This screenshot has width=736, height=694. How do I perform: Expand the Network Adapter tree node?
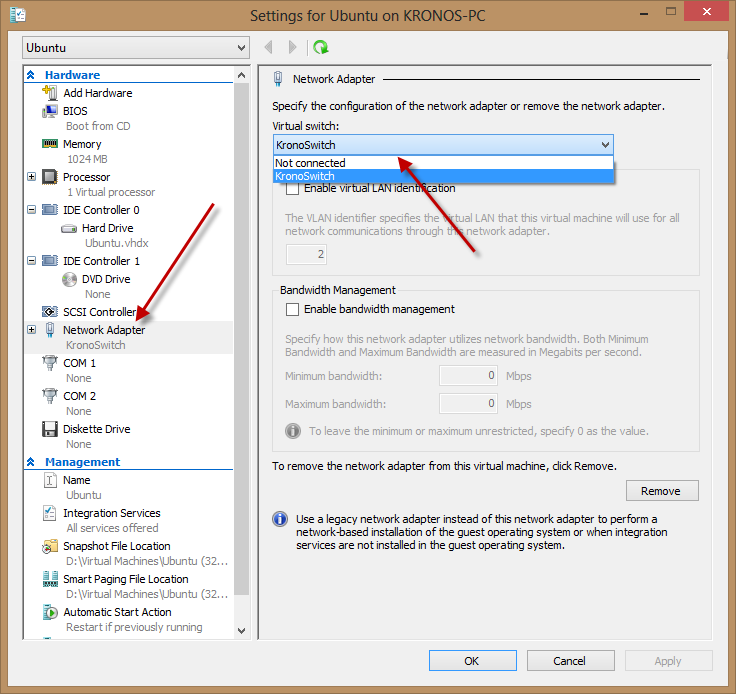[x=31, y=330]
